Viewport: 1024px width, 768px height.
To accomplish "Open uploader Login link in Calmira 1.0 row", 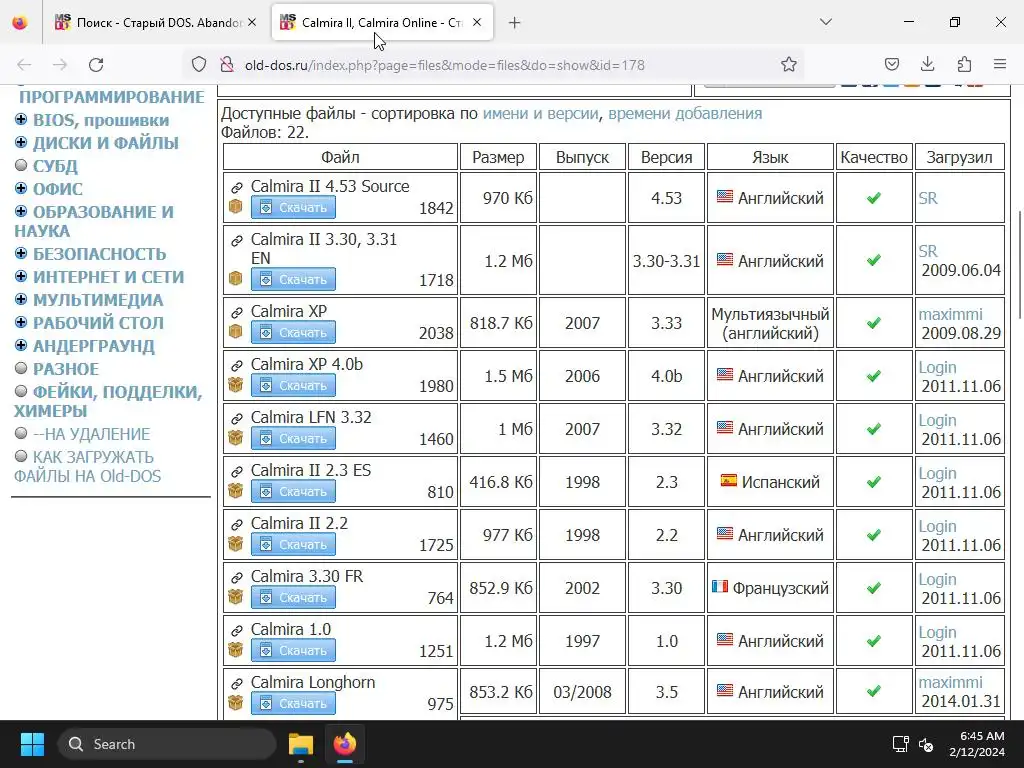I will coord(937,632).
